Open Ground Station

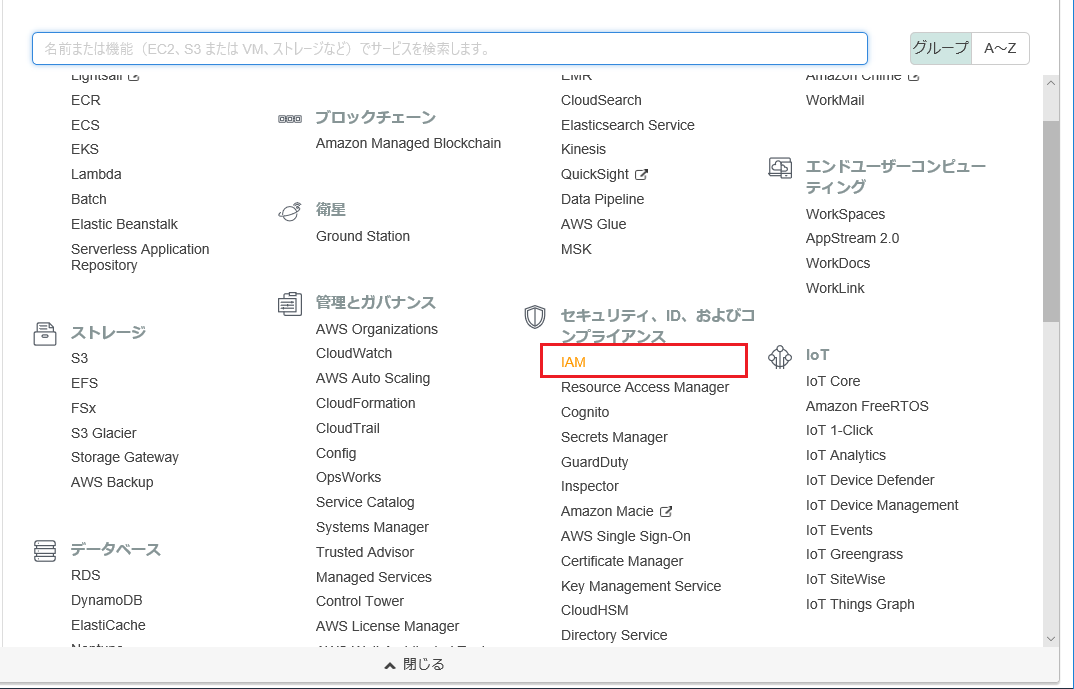[x=362, y=236]
